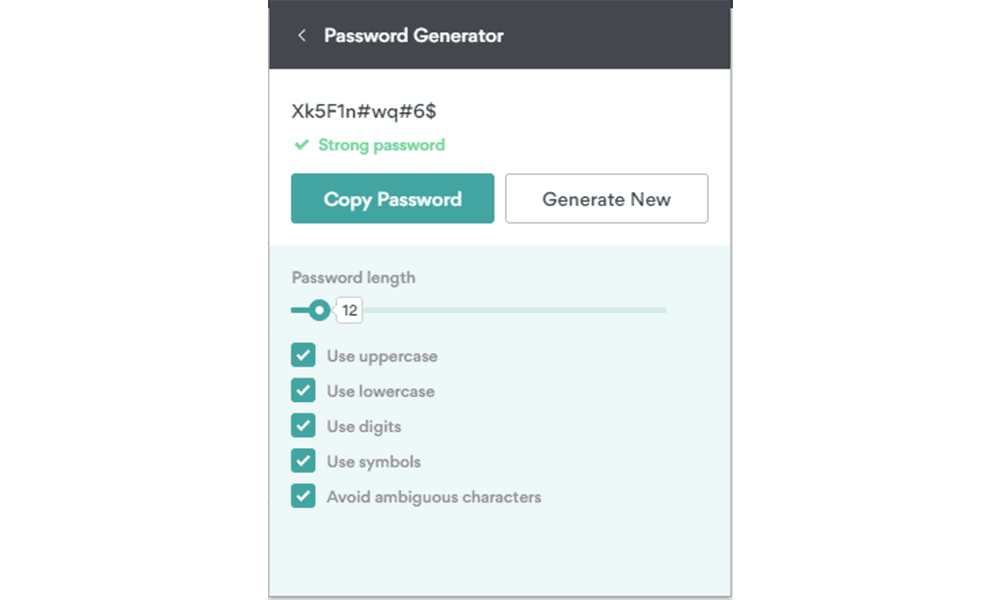The height and width of the screenshot is (600, 1000).
Task: Uncheck the Use uppercase checkbox
Action: 304,355
